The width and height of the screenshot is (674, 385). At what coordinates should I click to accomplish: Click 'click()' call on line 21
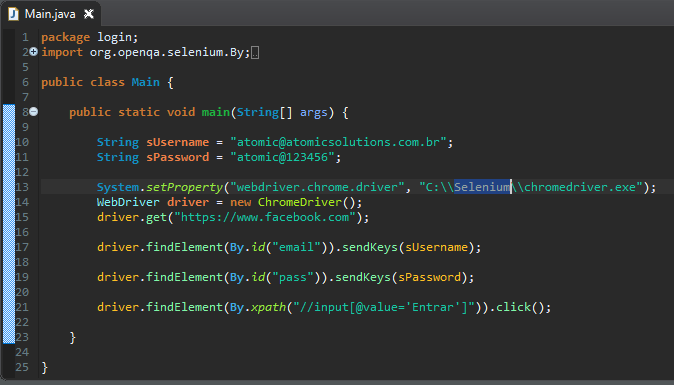520,307
